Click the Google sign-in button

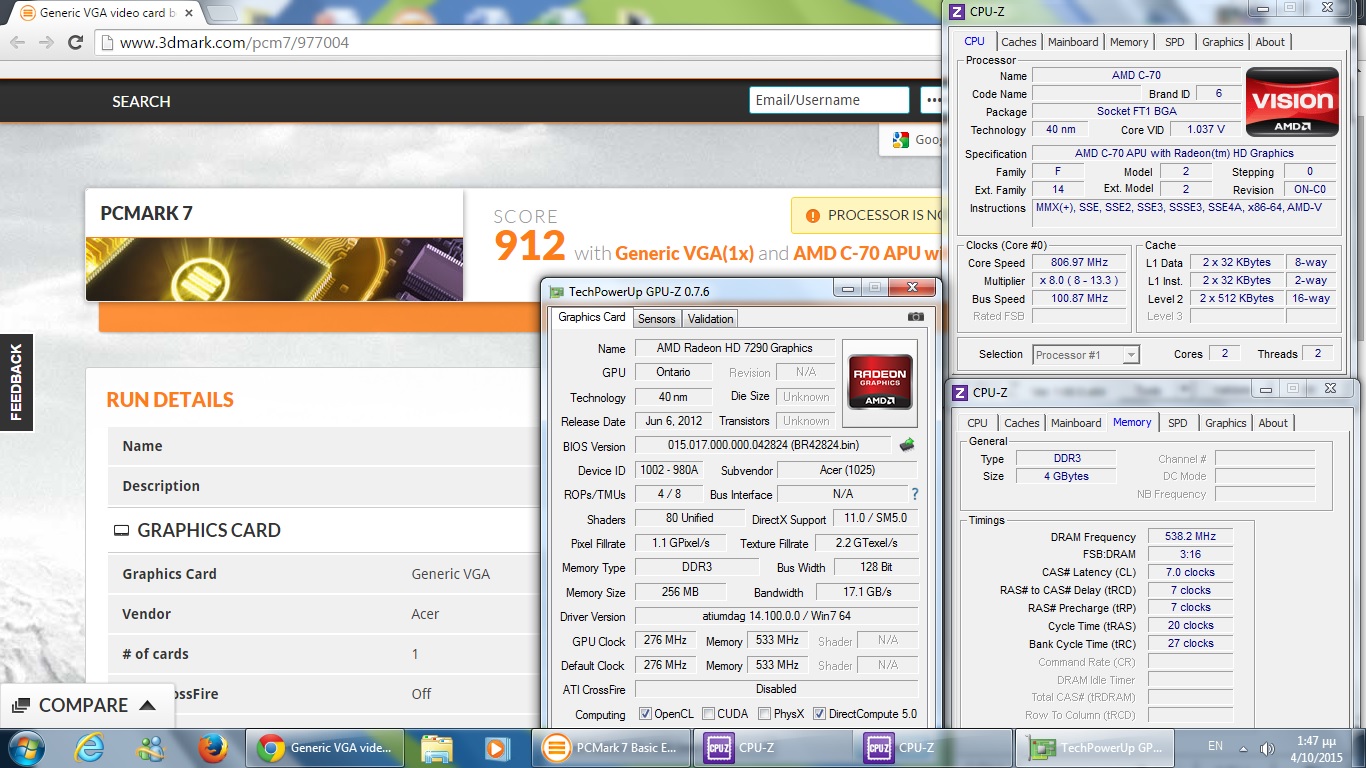point(912,139)
